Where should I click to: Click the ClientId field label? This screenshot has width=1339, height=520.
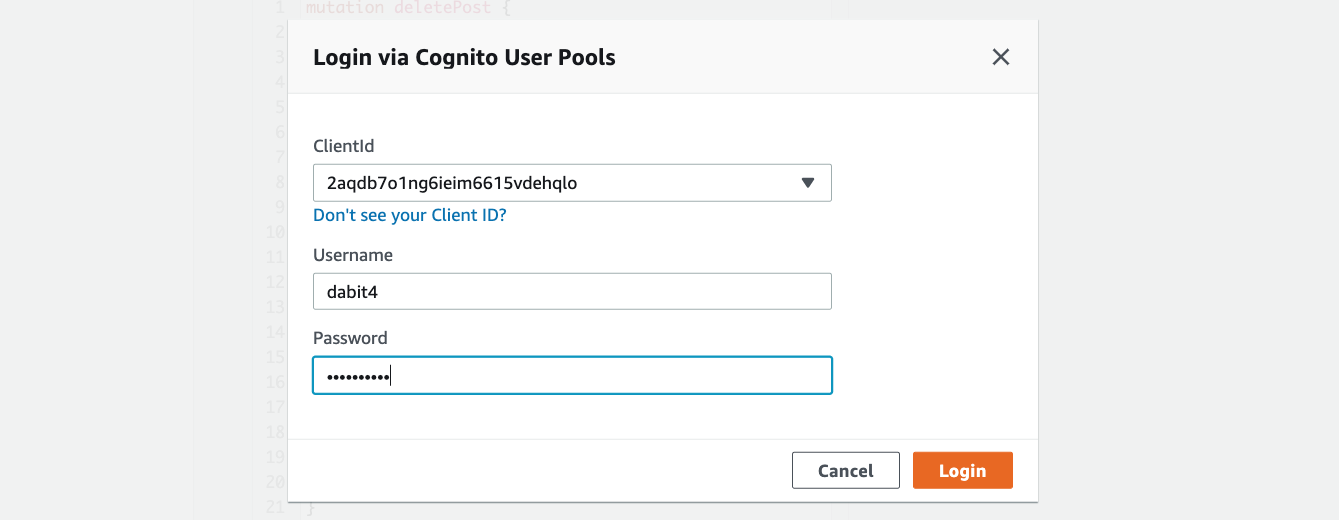343,146
